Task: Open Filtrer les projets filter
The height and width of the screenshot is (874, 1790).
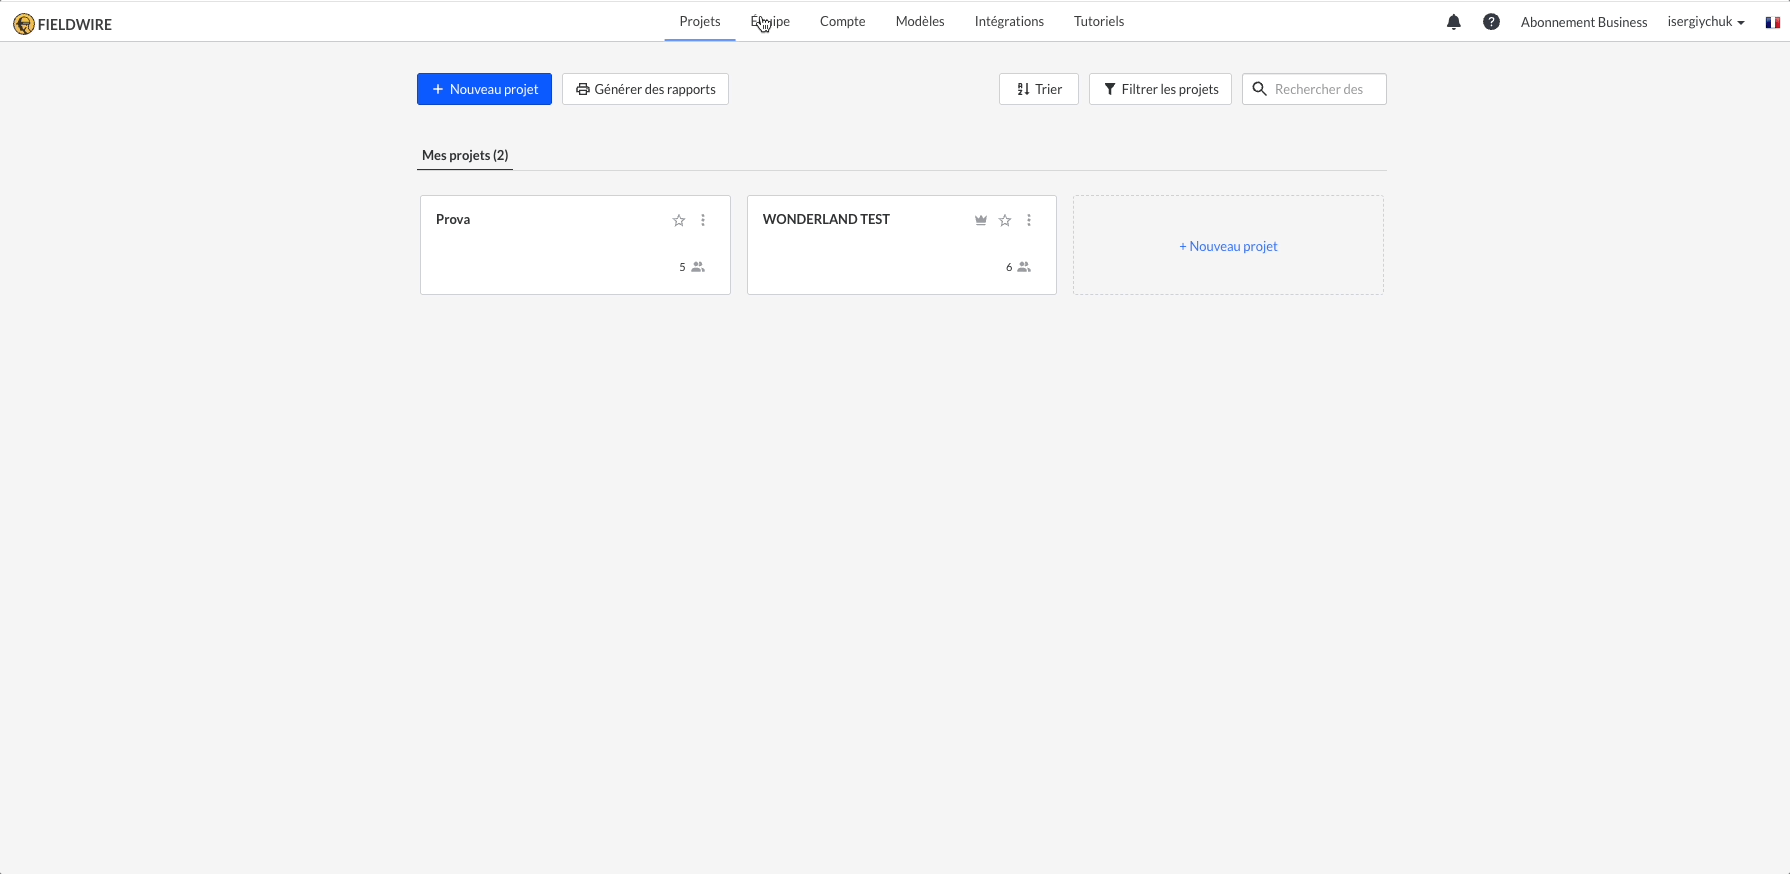Action: click(x=1160, y=89)
